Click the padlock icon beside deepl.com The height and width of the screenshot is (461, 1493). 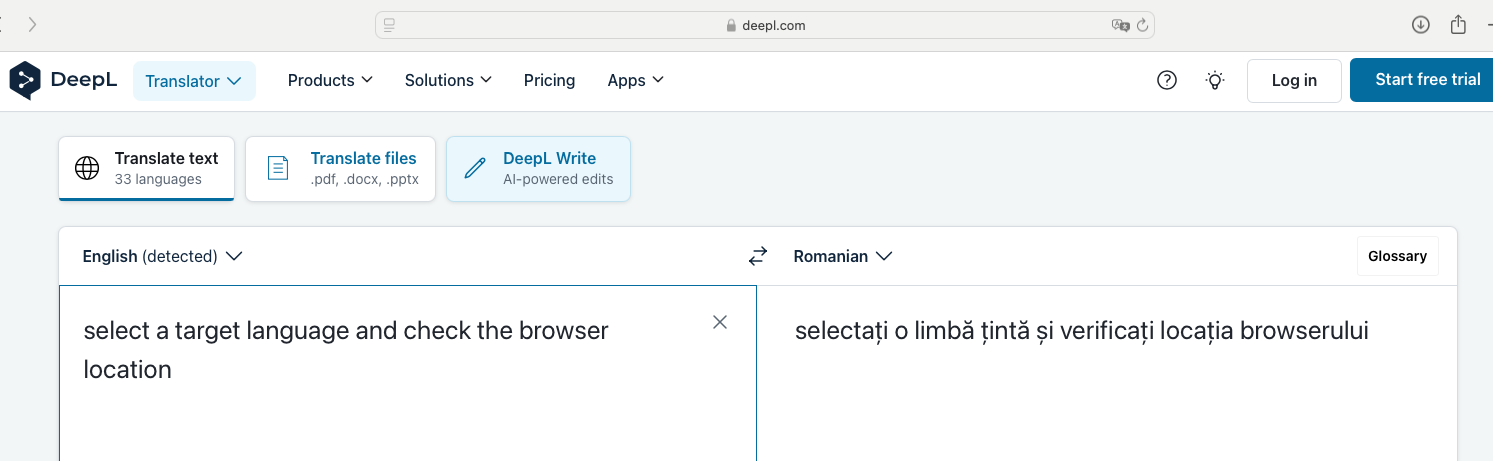coord(731,26)
